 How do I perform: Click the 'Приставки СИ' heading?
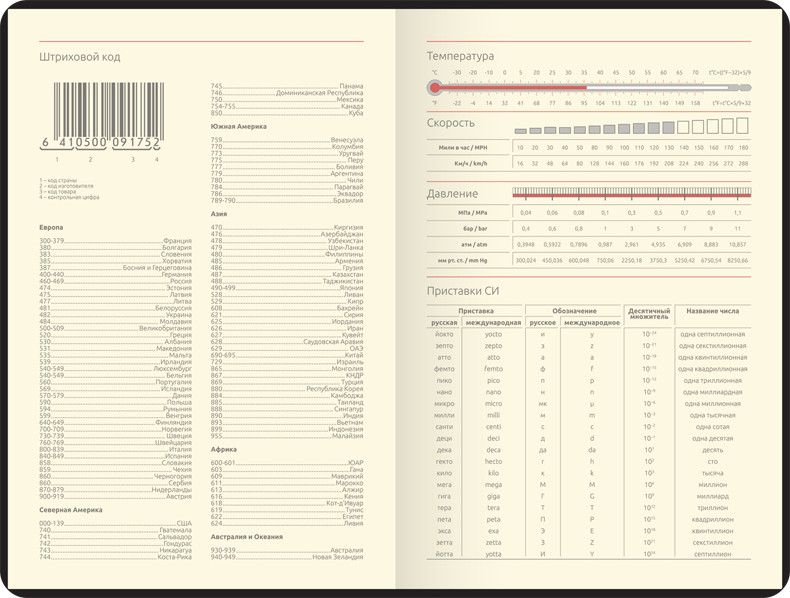coord(466,291)
